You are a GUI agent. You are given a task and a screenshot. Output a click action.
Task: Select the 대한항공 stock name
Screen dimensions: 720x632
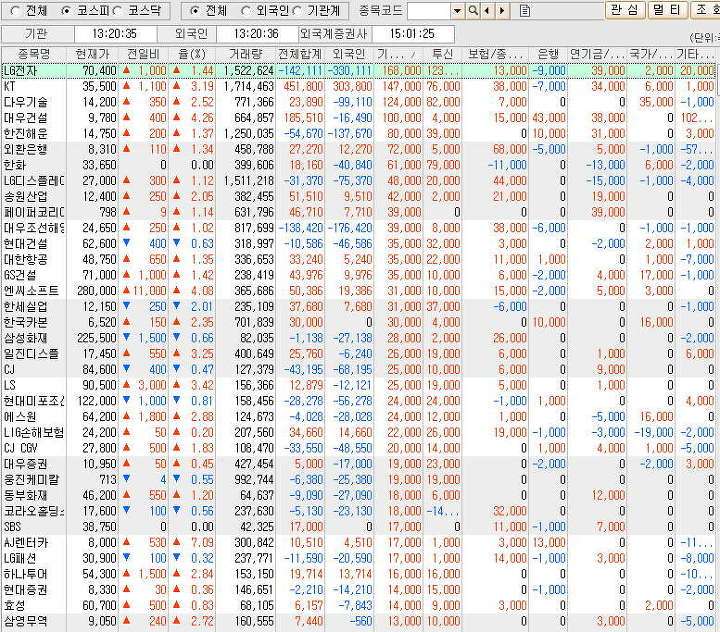point(26,260)
